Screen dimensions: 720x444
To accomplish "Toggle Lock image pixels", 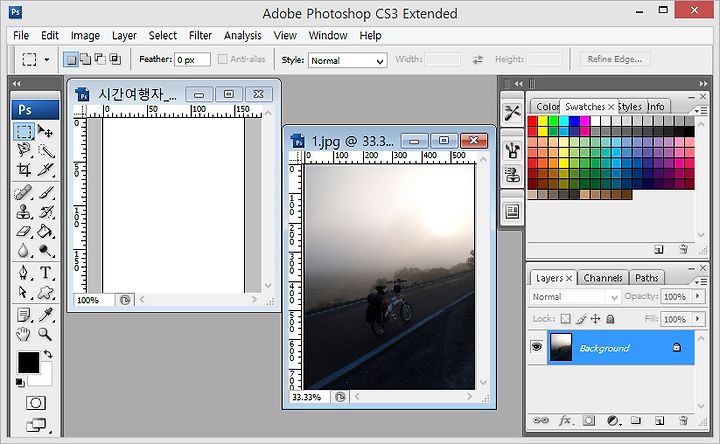I will pyautogui.click(x=581, y=319).
